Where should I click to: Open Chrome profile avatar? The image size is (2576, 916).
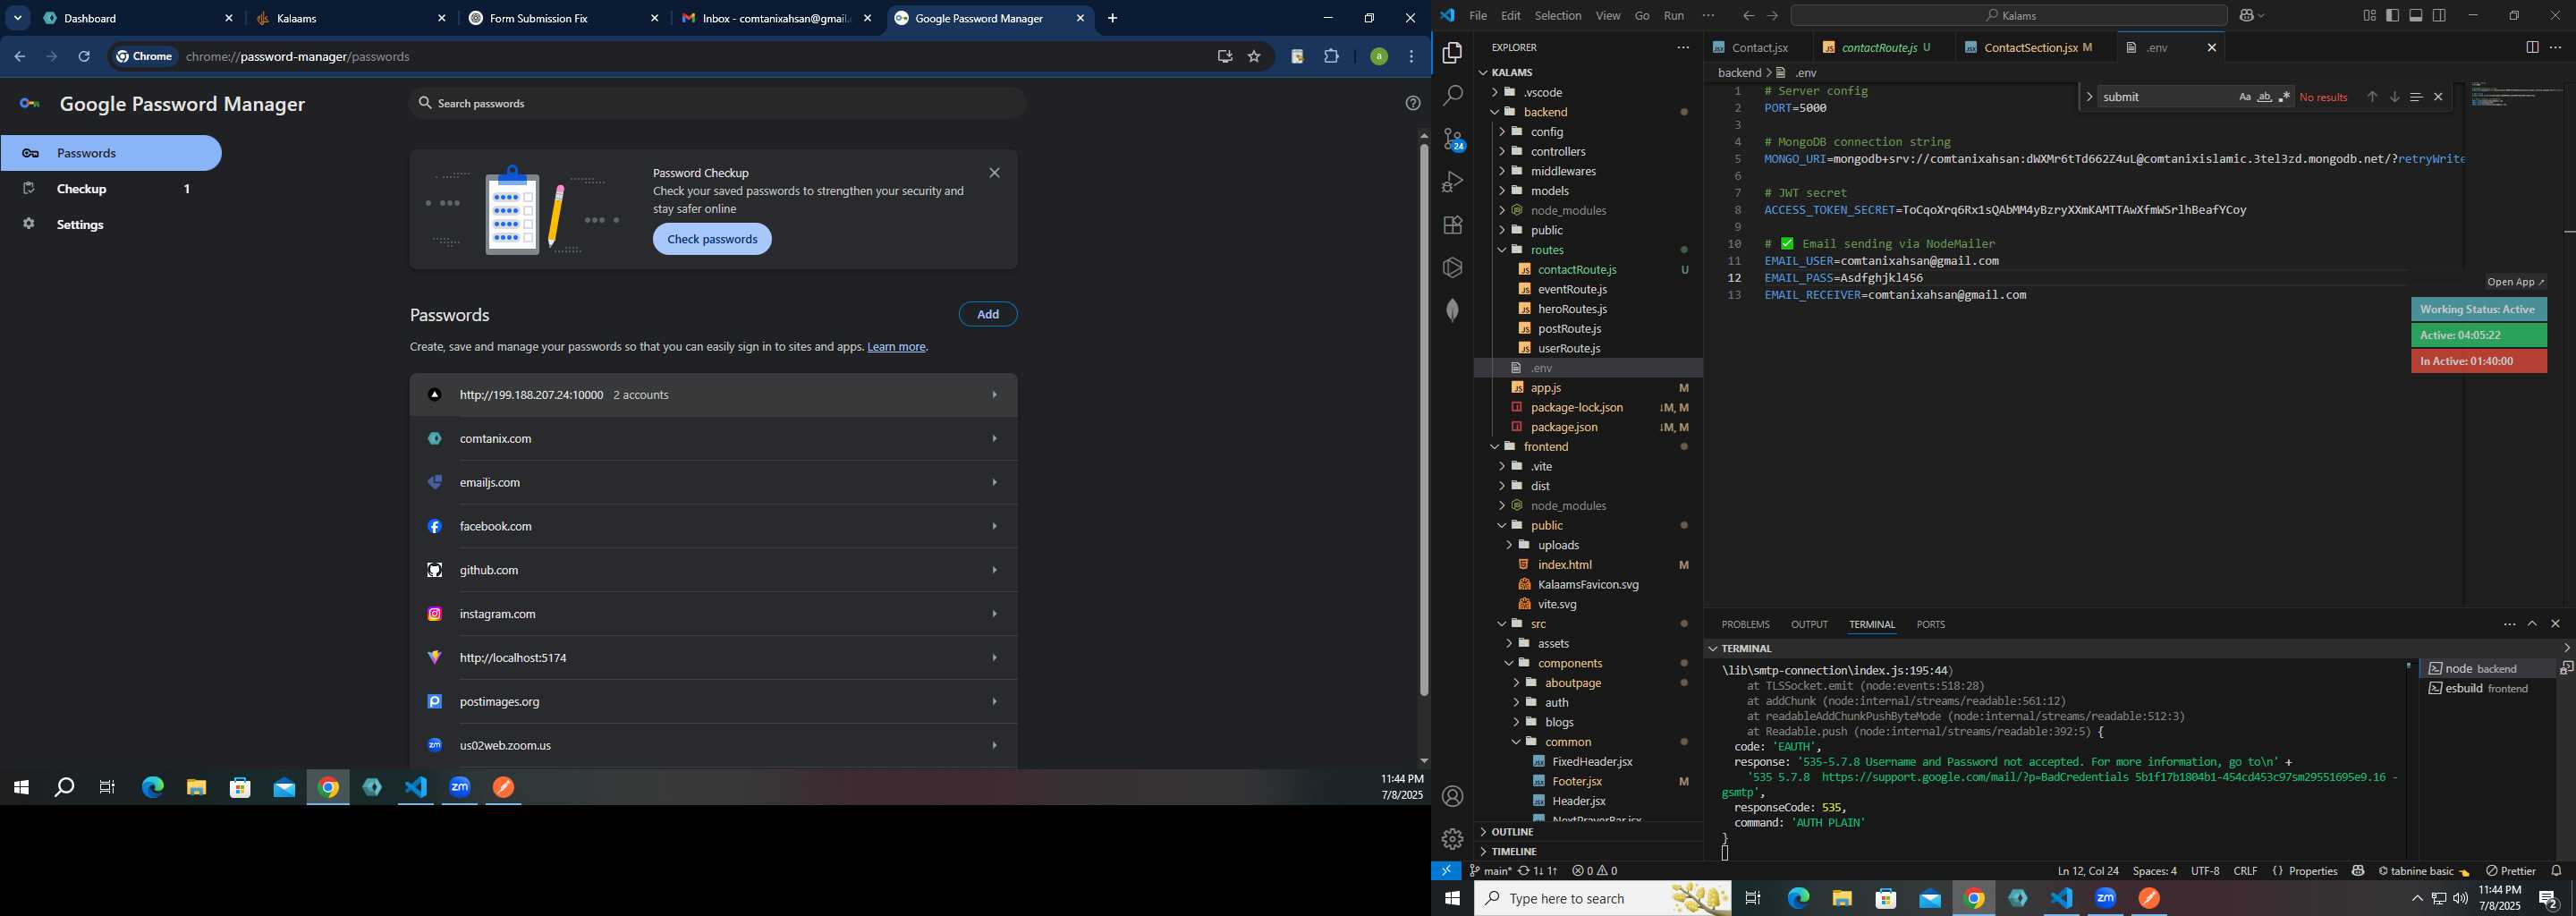[1379, 57]
